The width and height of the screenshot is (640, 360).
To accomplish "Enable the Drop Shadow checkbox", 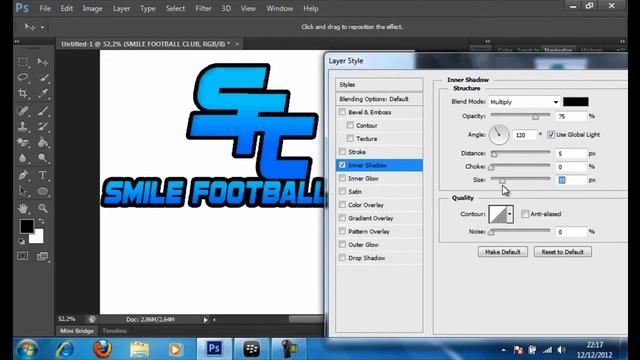I will [342, 258].
